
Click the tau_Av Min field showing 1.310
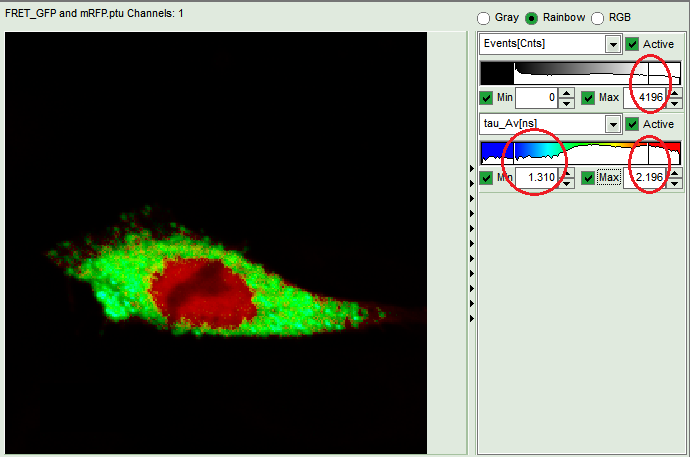point(536,178)
